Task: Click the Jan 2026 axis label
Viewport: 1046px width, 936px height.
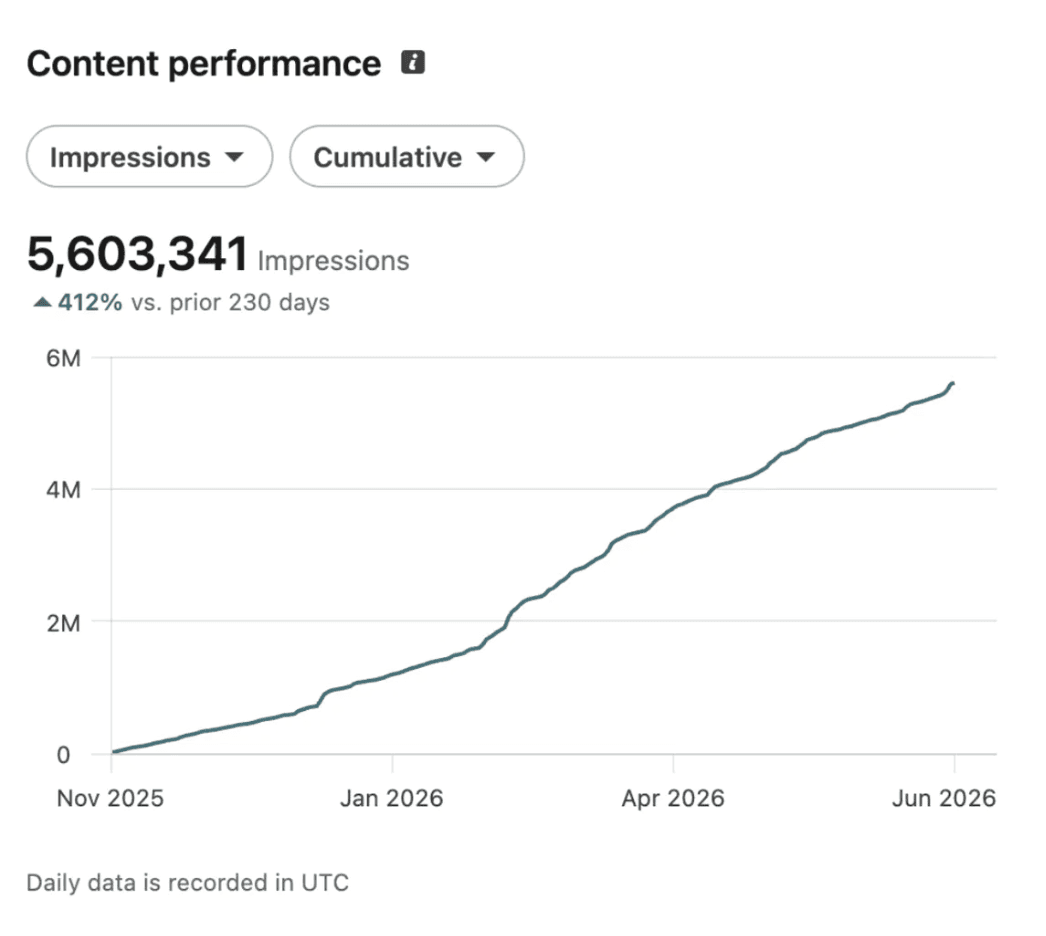Action: pos(392,798)
